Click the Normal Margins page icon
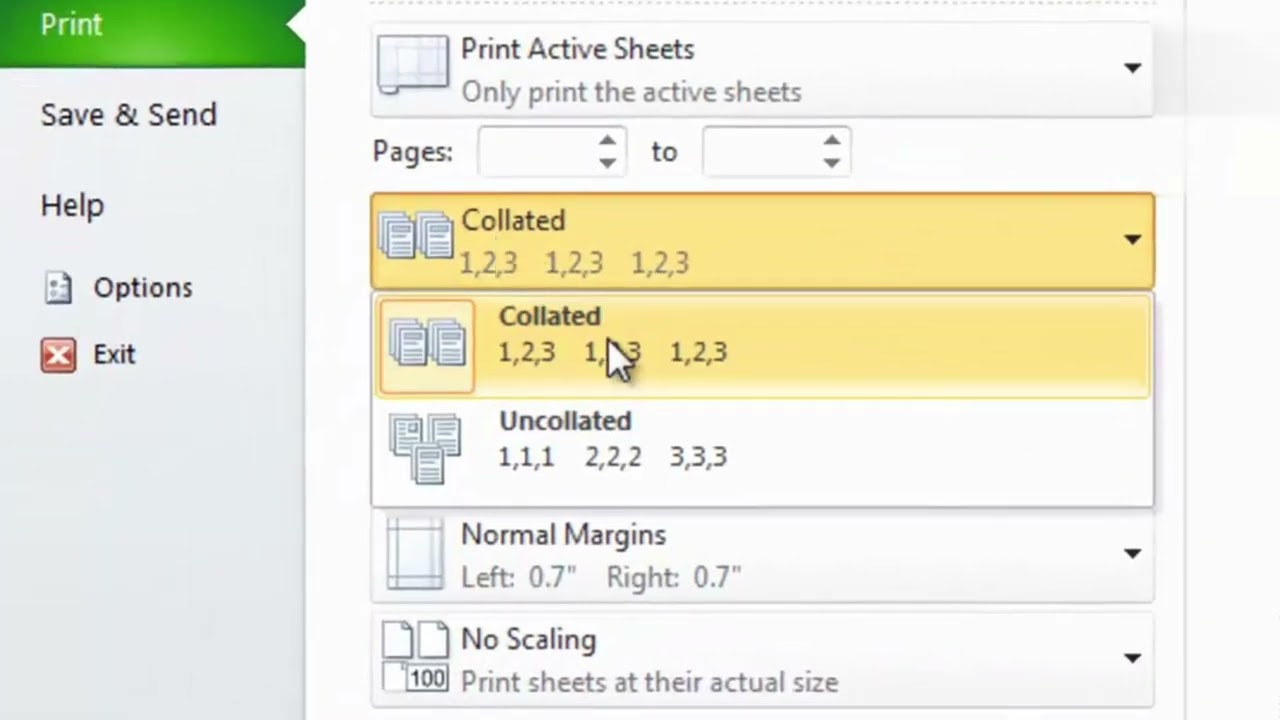 tap(414, 554)
